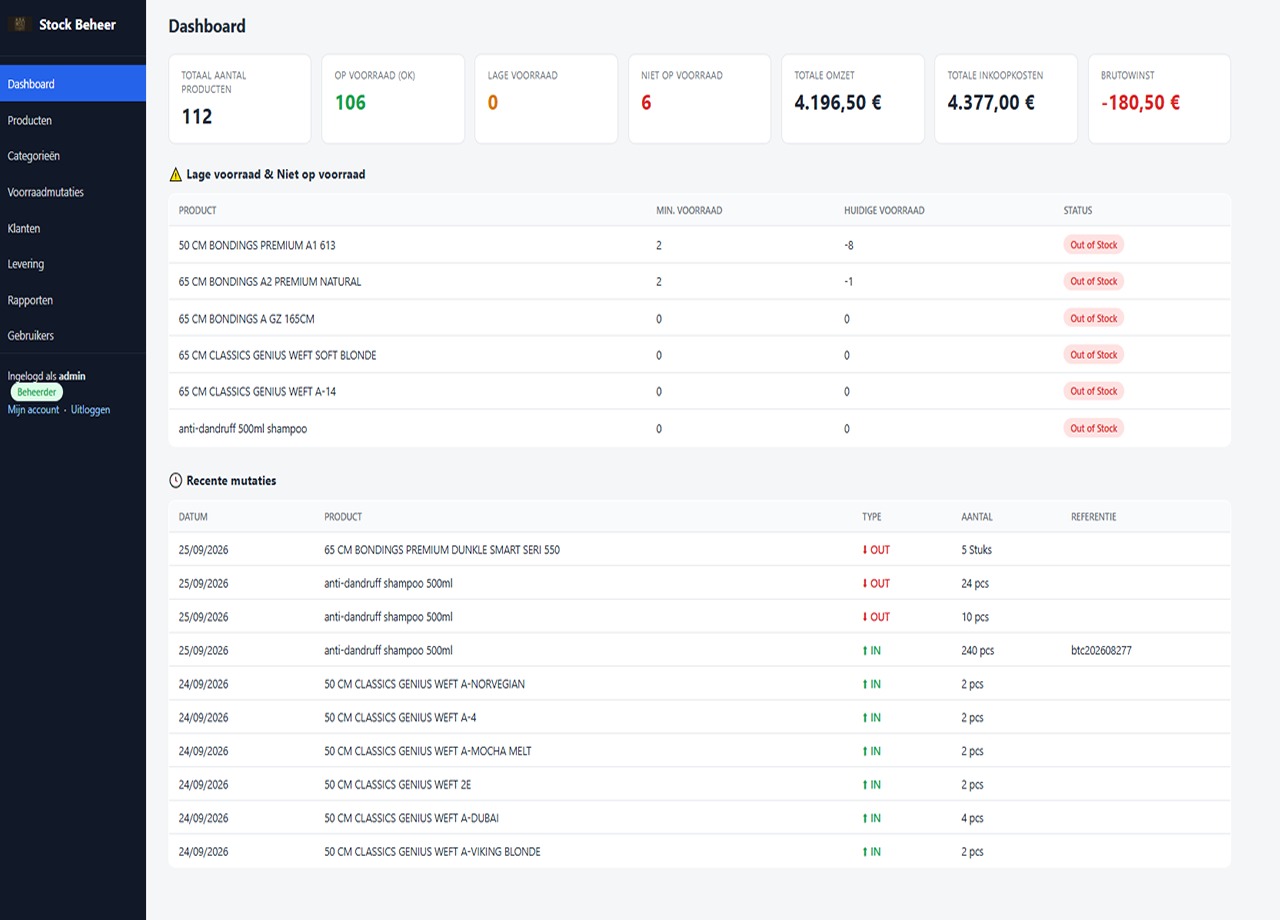Click the Niet op voorraad stat card
This screenshot has width=1280, height=920.
tap(699, 99)
